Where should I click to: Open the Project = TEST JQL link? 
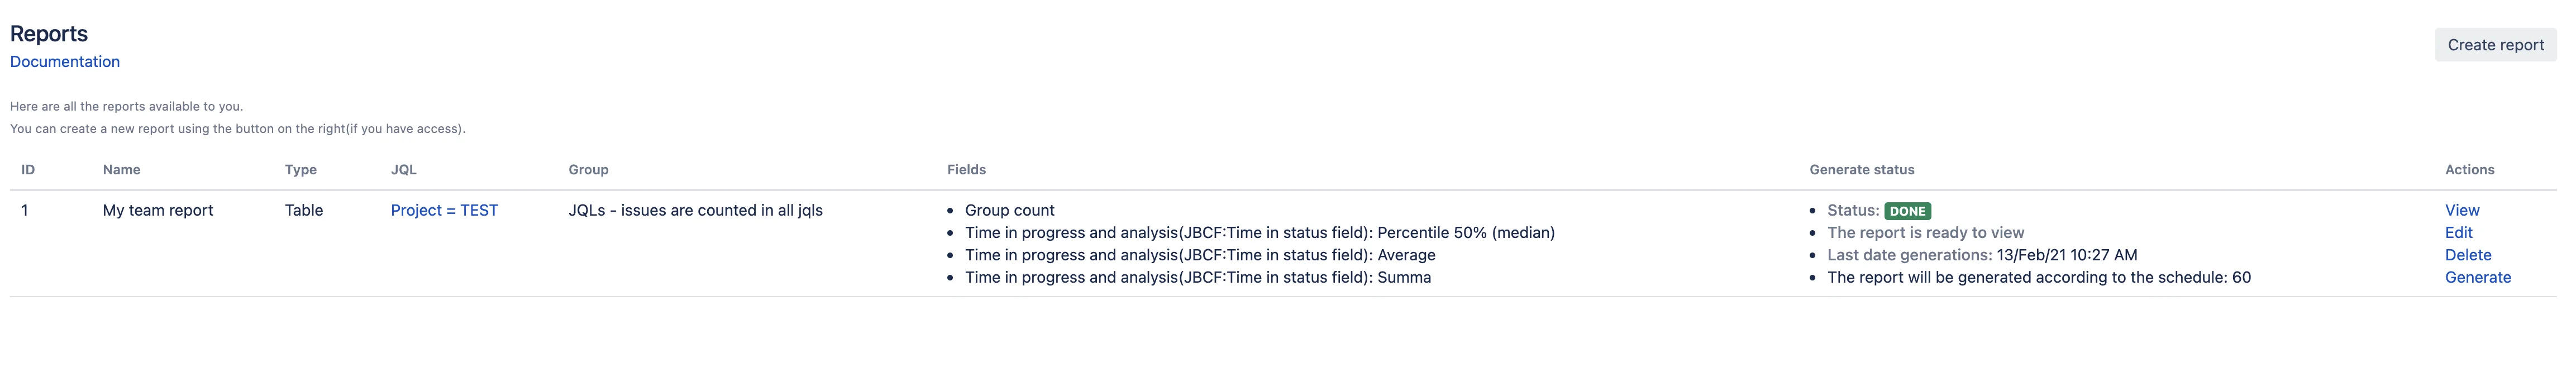(x=444, y=210)
